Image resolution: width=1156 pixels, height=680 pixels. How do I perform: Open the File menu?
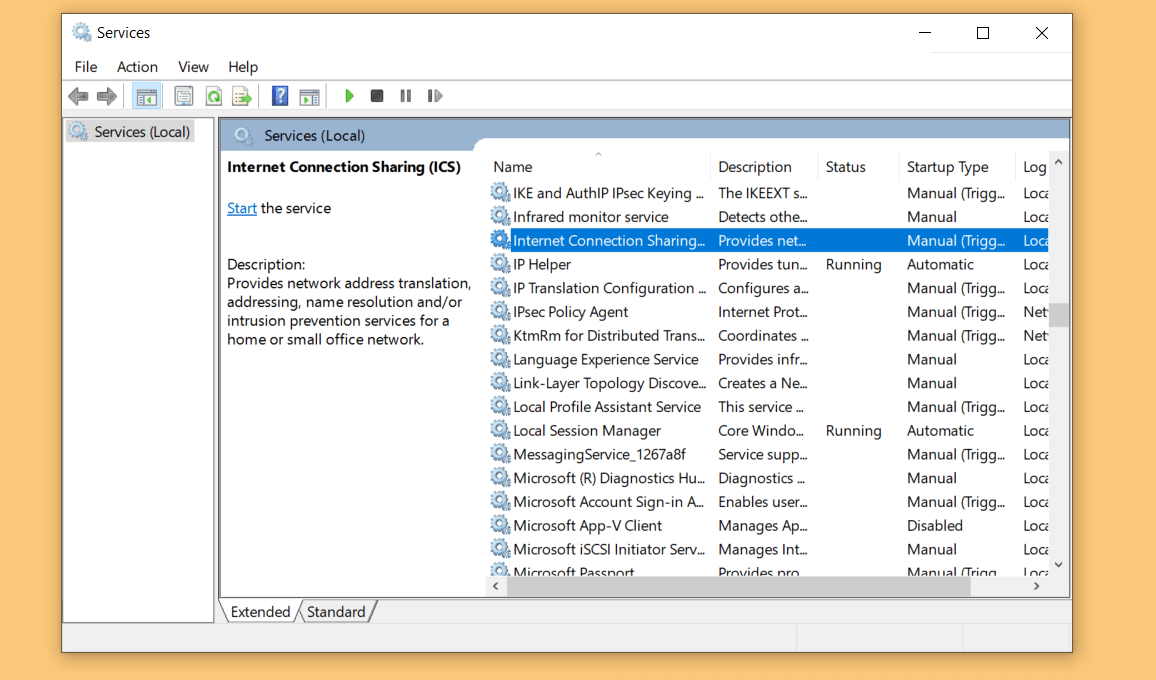click(x=86, y=66)
